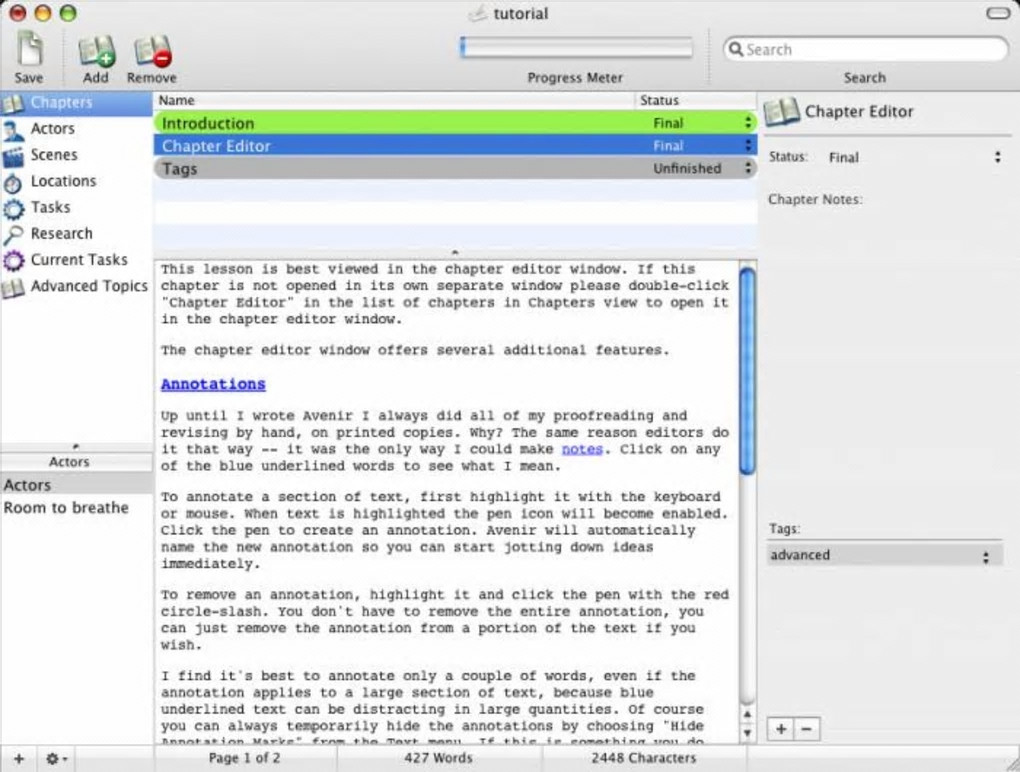This screenshot has height=772, width=1020.
Task: Click the toolbar toggle pill in title bar
Action: tap(998, 13)
